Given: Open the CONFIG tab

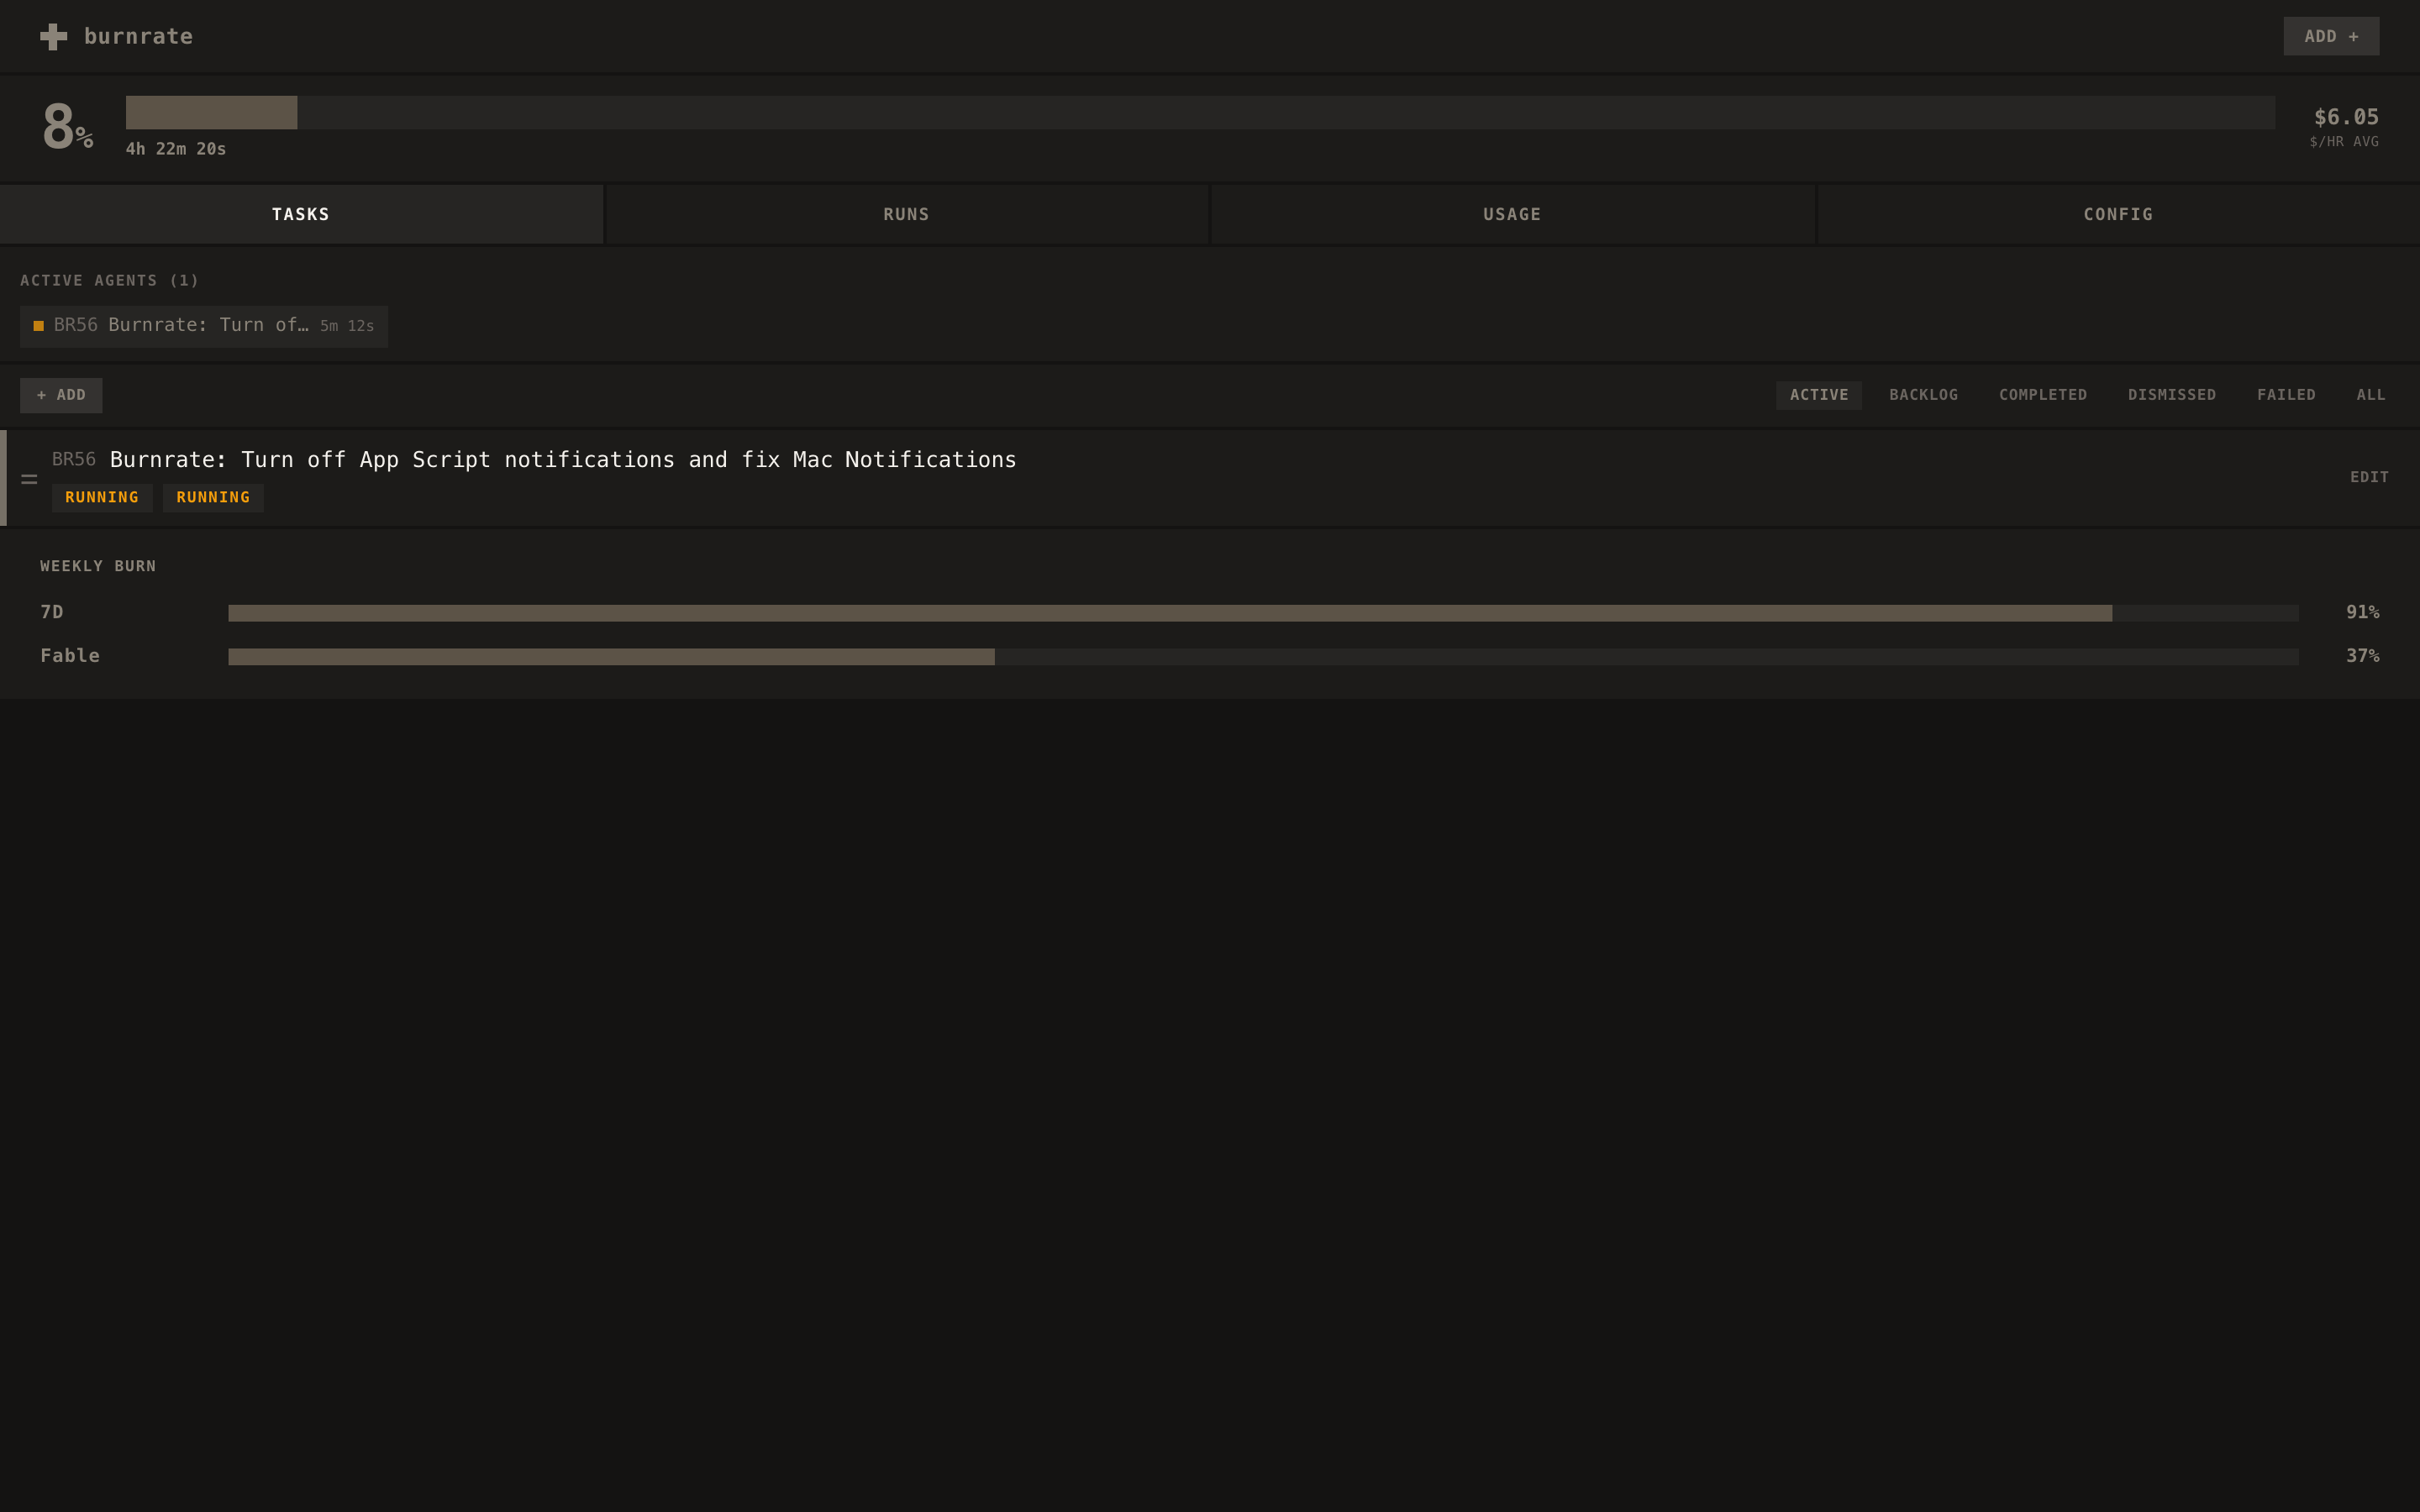Looking at the screenshot, I should (2118, 214).
